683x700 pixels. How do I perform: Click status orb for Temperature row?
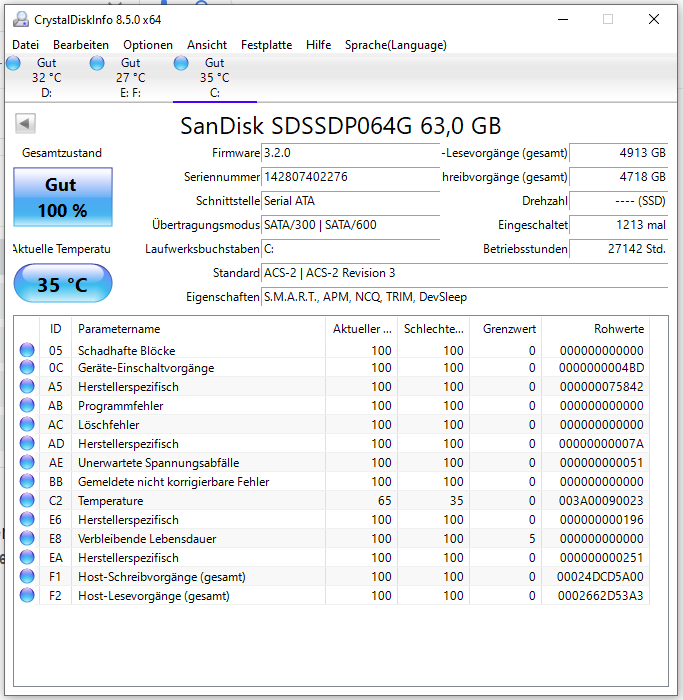tap(27, 500)
